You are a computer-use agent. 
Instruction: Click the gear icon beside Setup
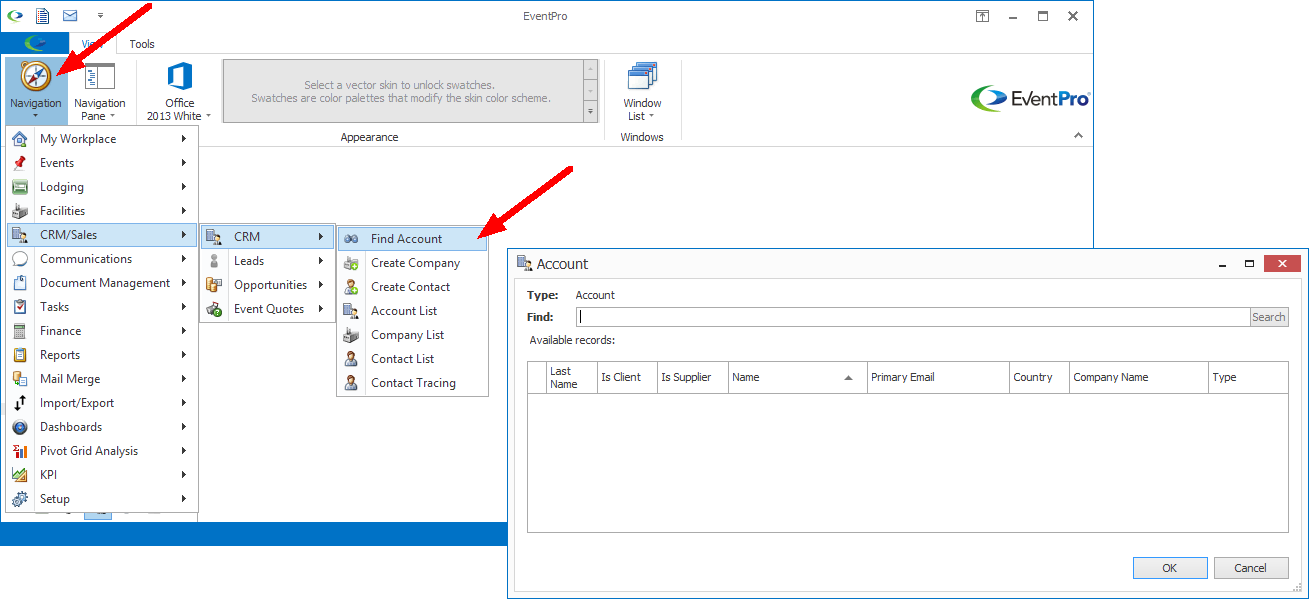(20, 499)
